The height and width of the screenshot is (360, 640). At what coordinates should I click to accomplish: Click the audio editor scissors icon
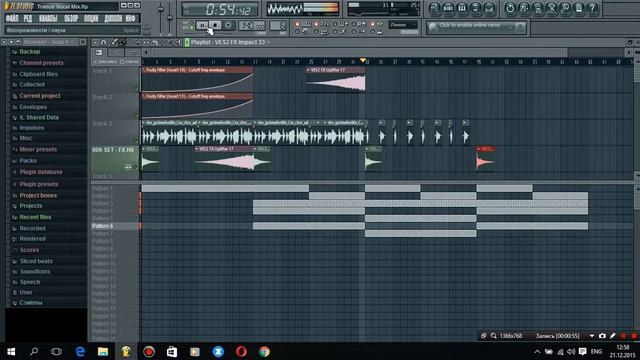[x=551, y=8]
